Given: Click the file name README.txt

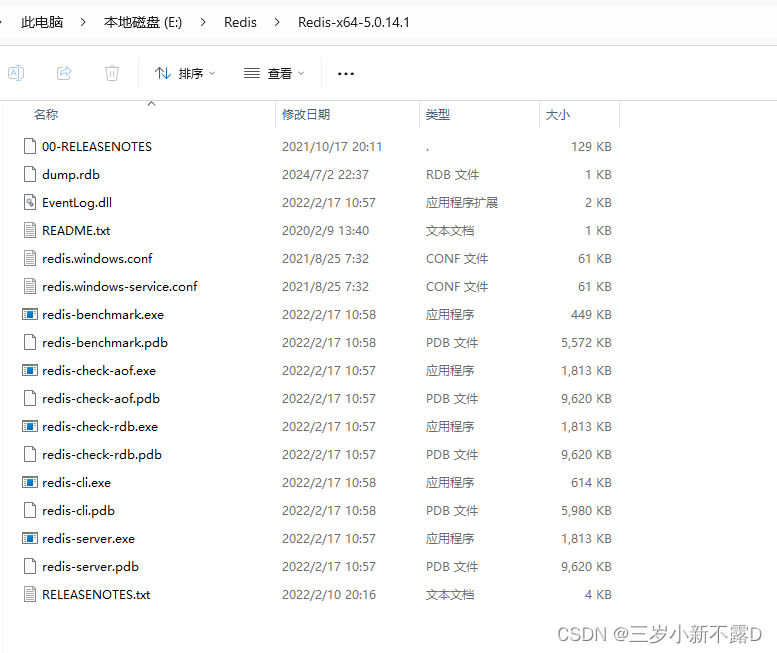Looking at the screenshot, I should pyautogui.click(x=76, y=230).
